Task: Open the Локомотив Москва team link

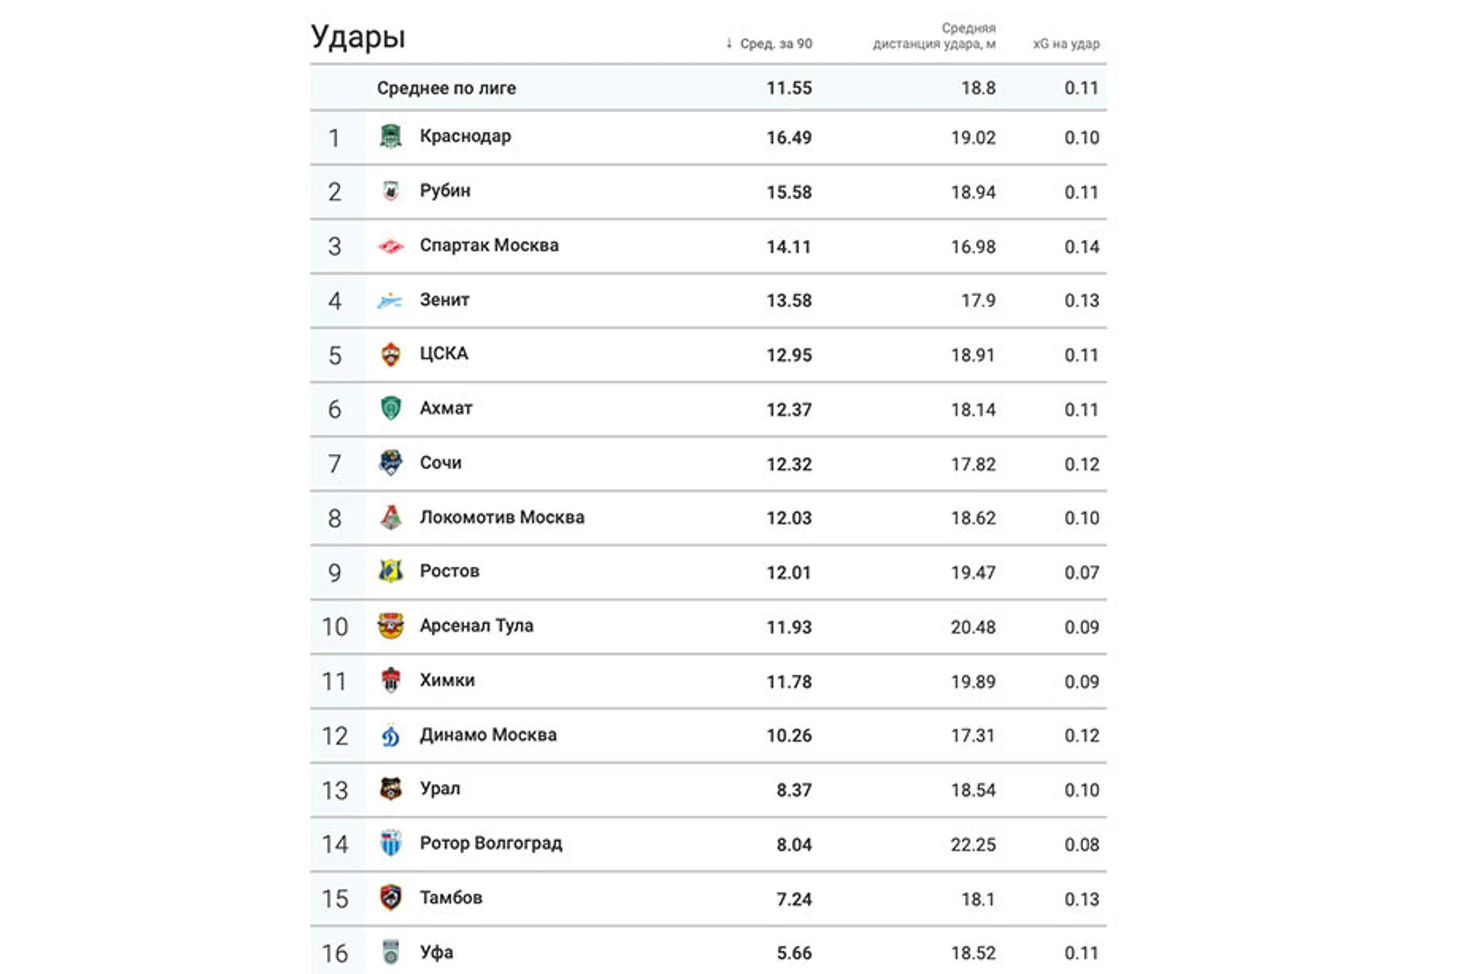Action: 502,517
